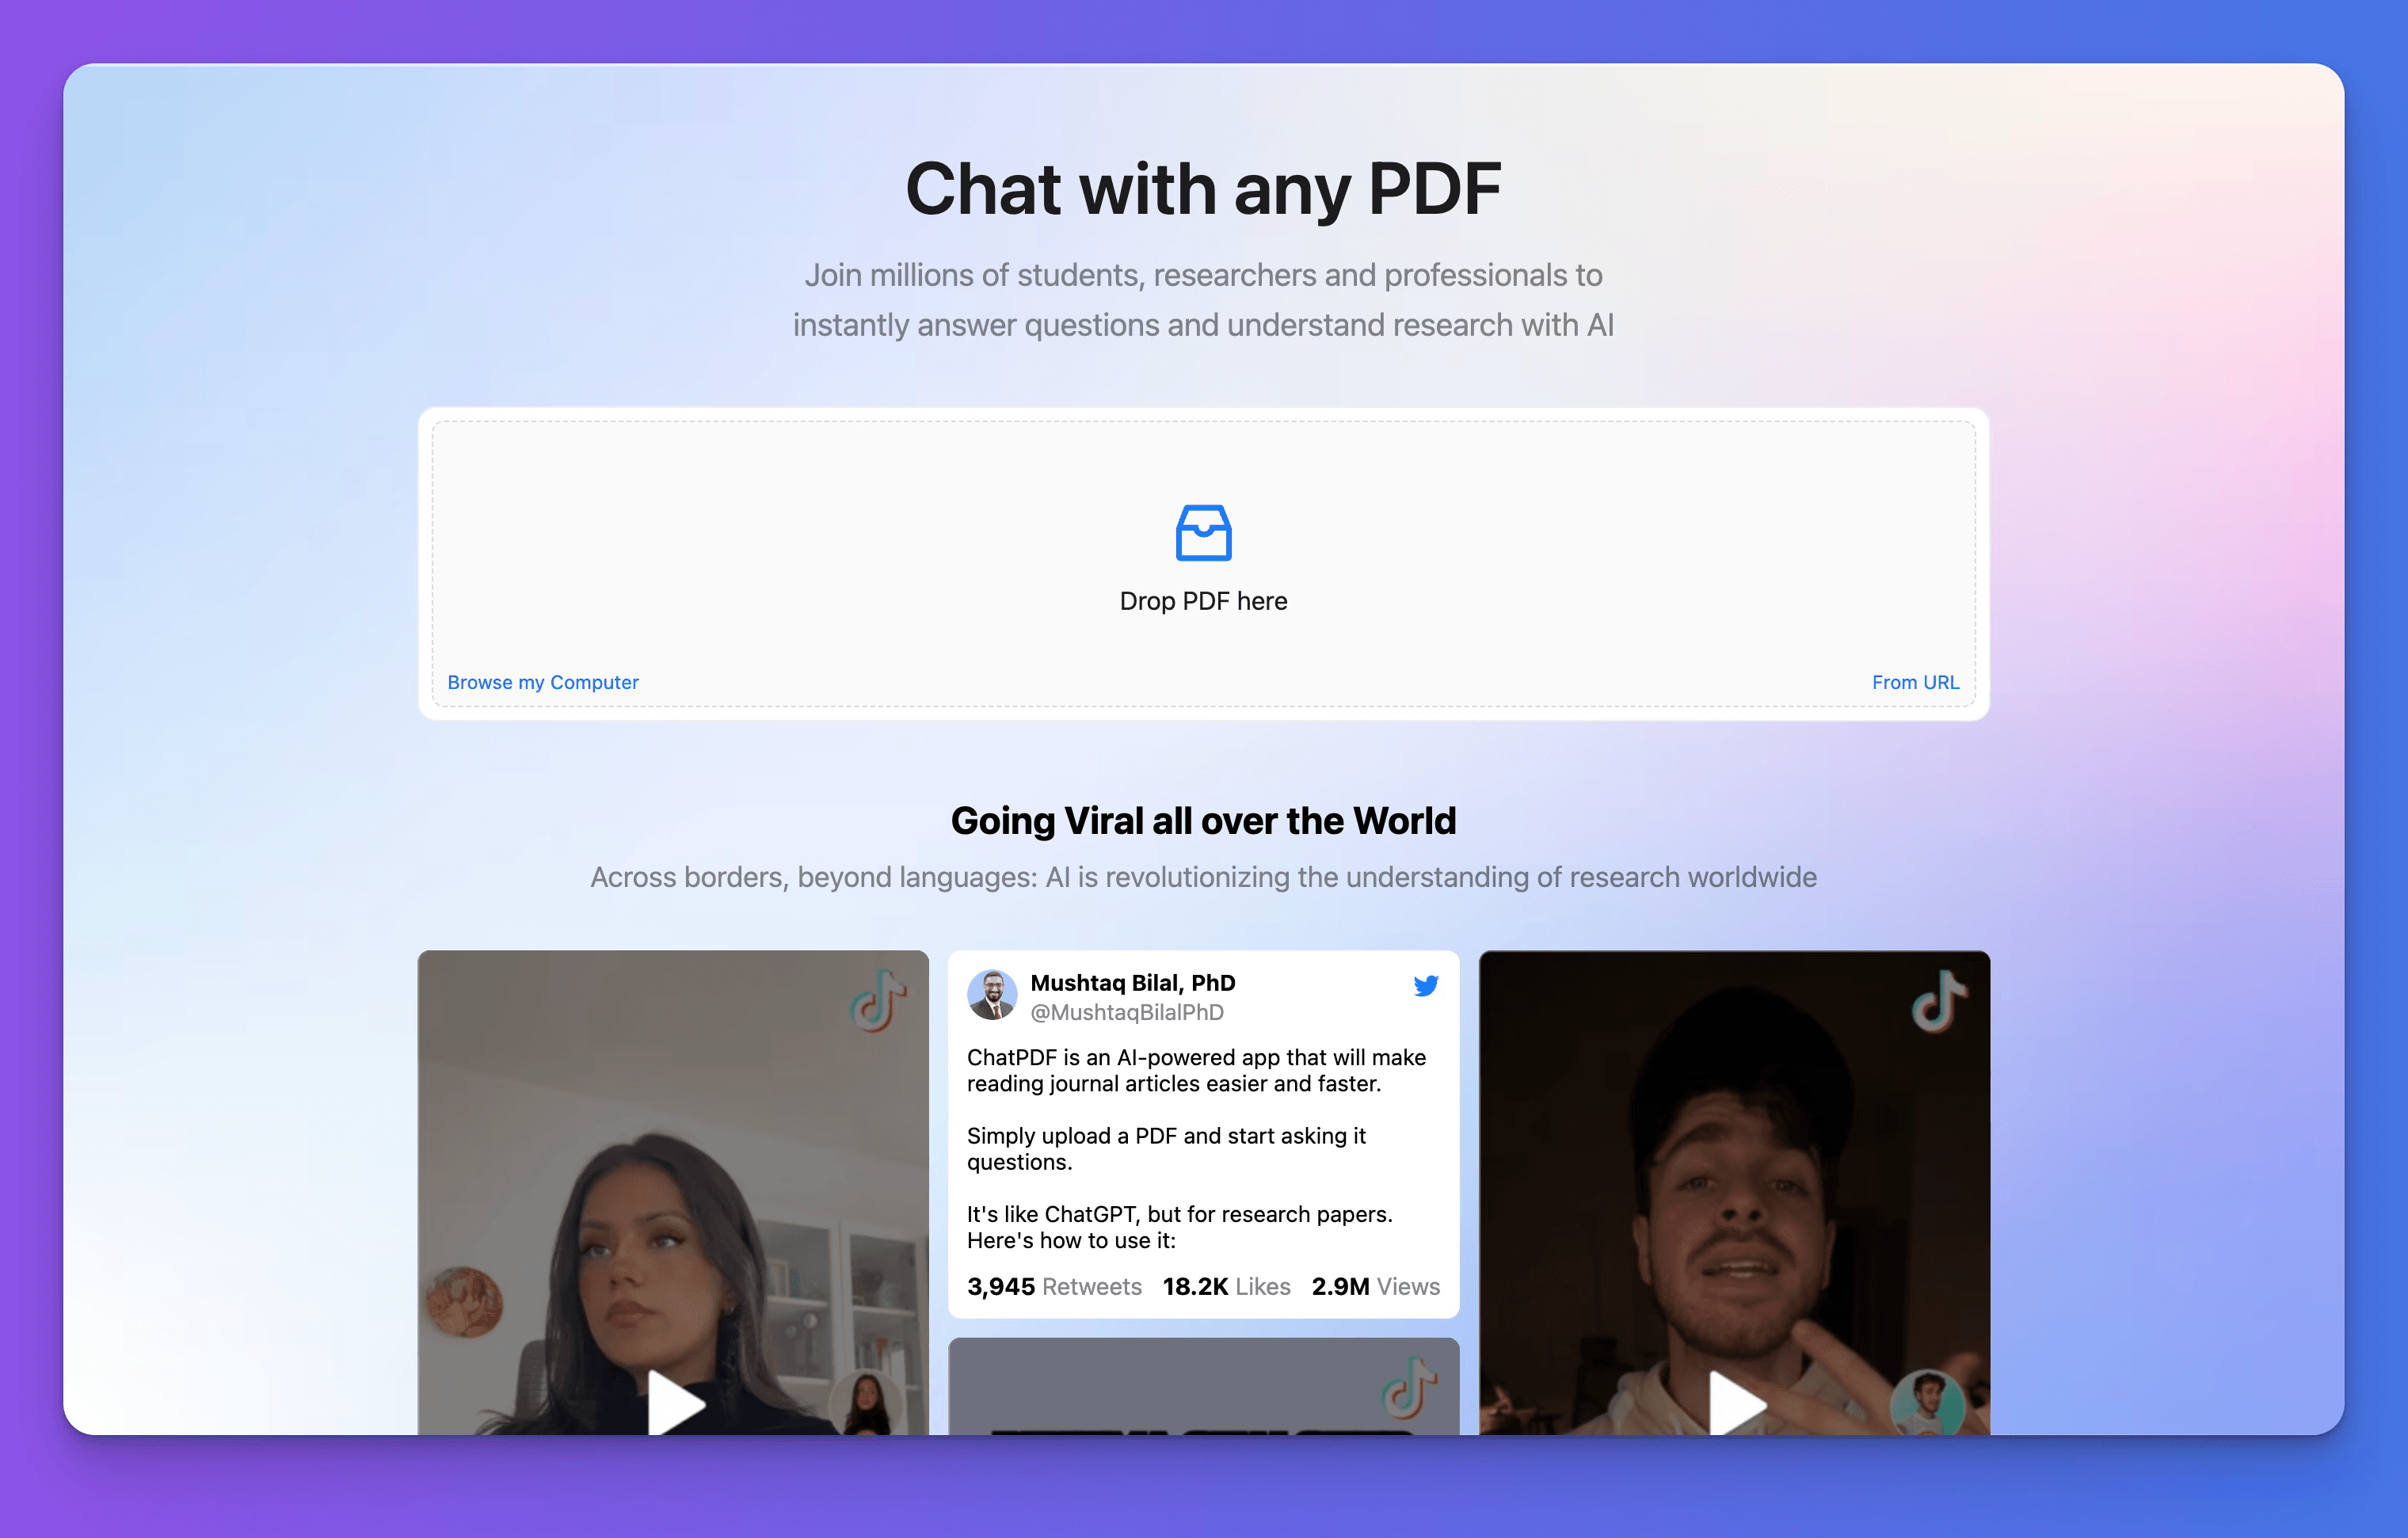Click the 3,945 Retweets count
Image resolution: width=2408 pixels, height=1538 pixels.
click(1054, 1286)
